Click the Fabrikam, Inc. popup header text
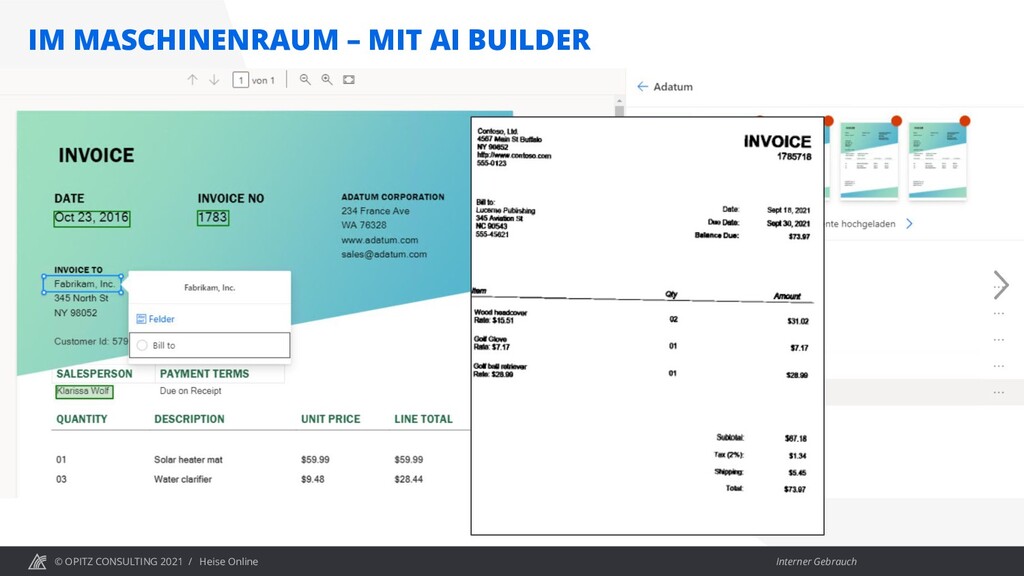Screen dimensions: 1024x576 210,287
